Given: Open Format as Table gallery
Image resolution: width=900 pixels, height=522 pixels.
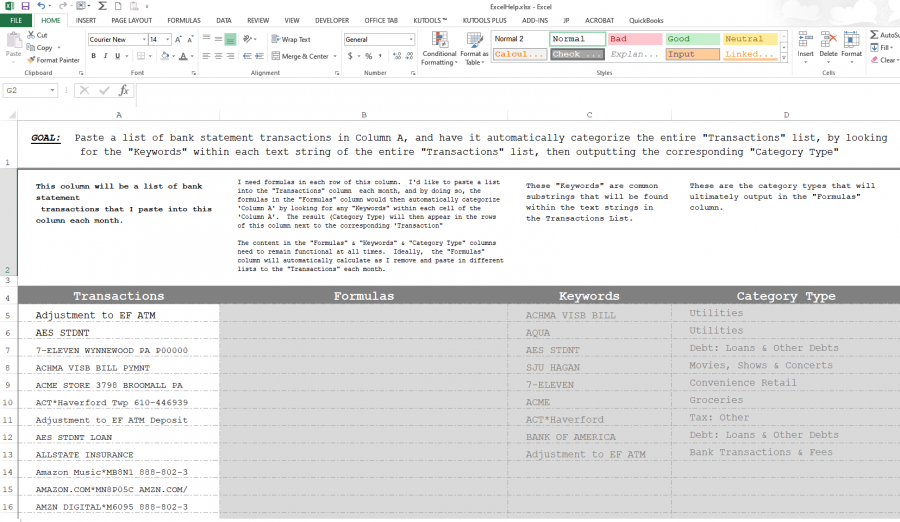Looking at the screenshot, I should (x=474, y=49).
